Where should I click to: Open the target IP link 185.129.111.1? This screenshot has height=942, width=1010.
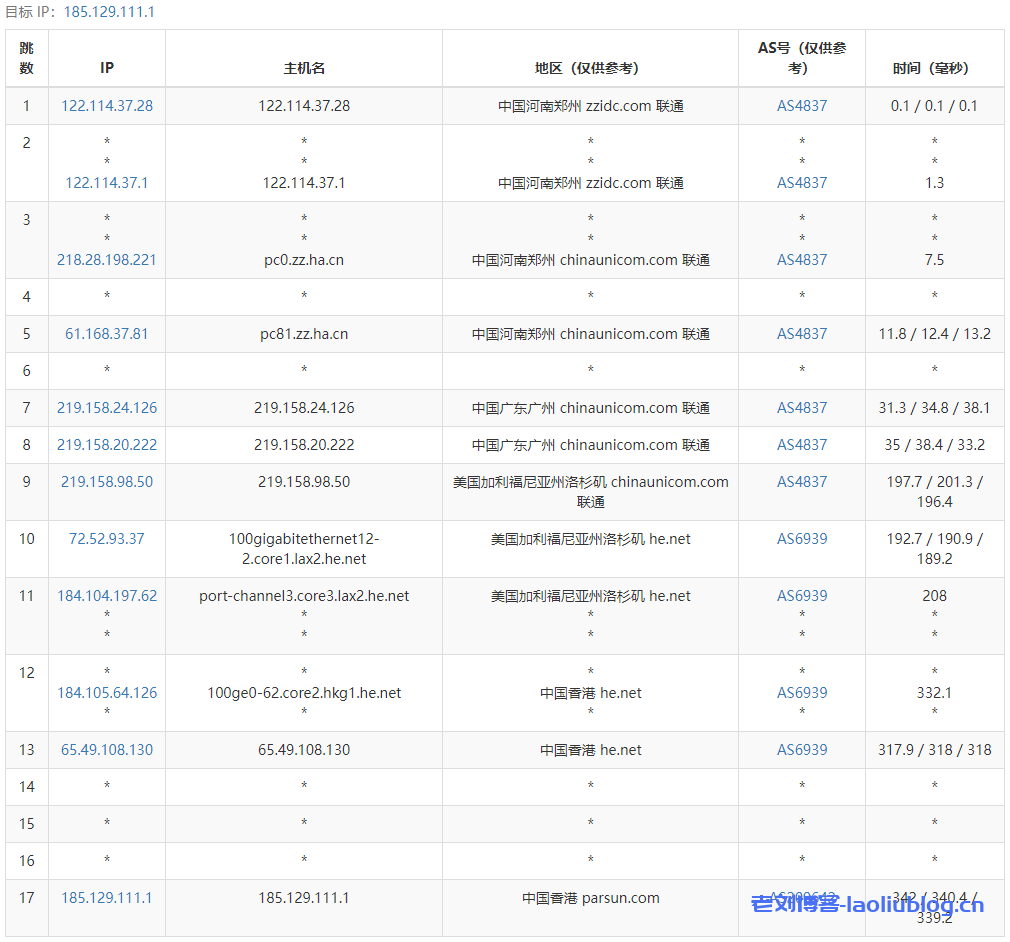(x=108, y=14)
